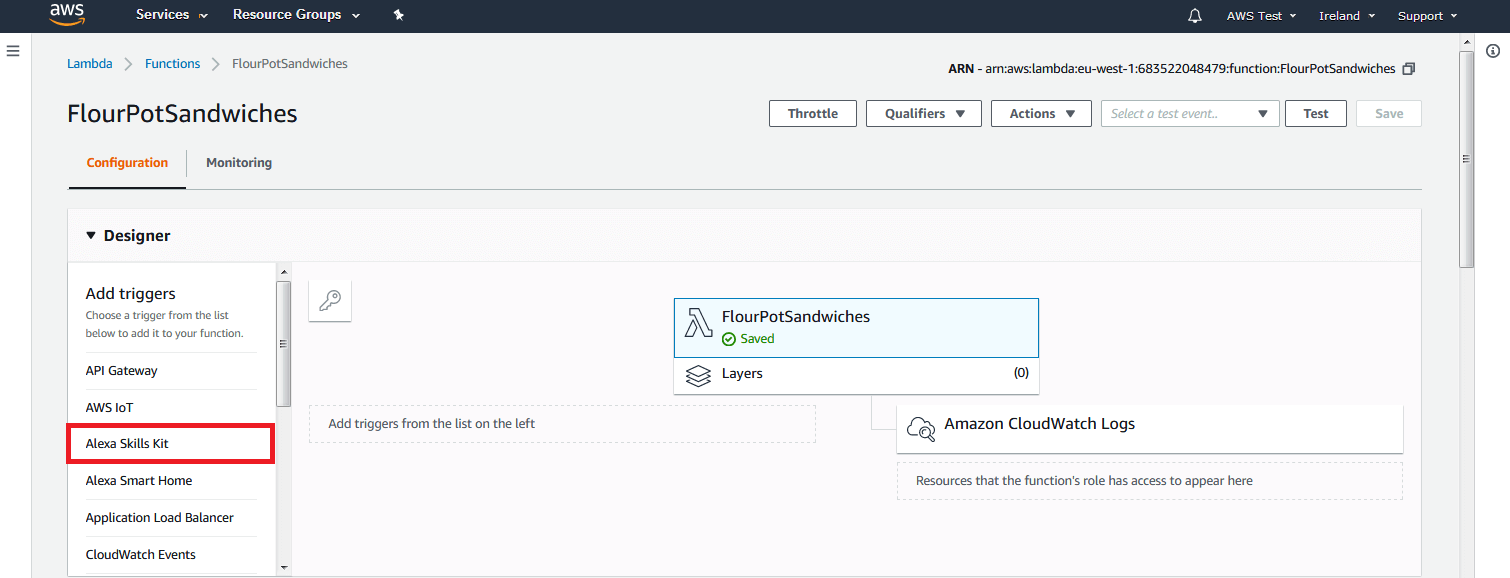
Task: Open the Qualifiers dropdown
Action: [x=924, y=114]
